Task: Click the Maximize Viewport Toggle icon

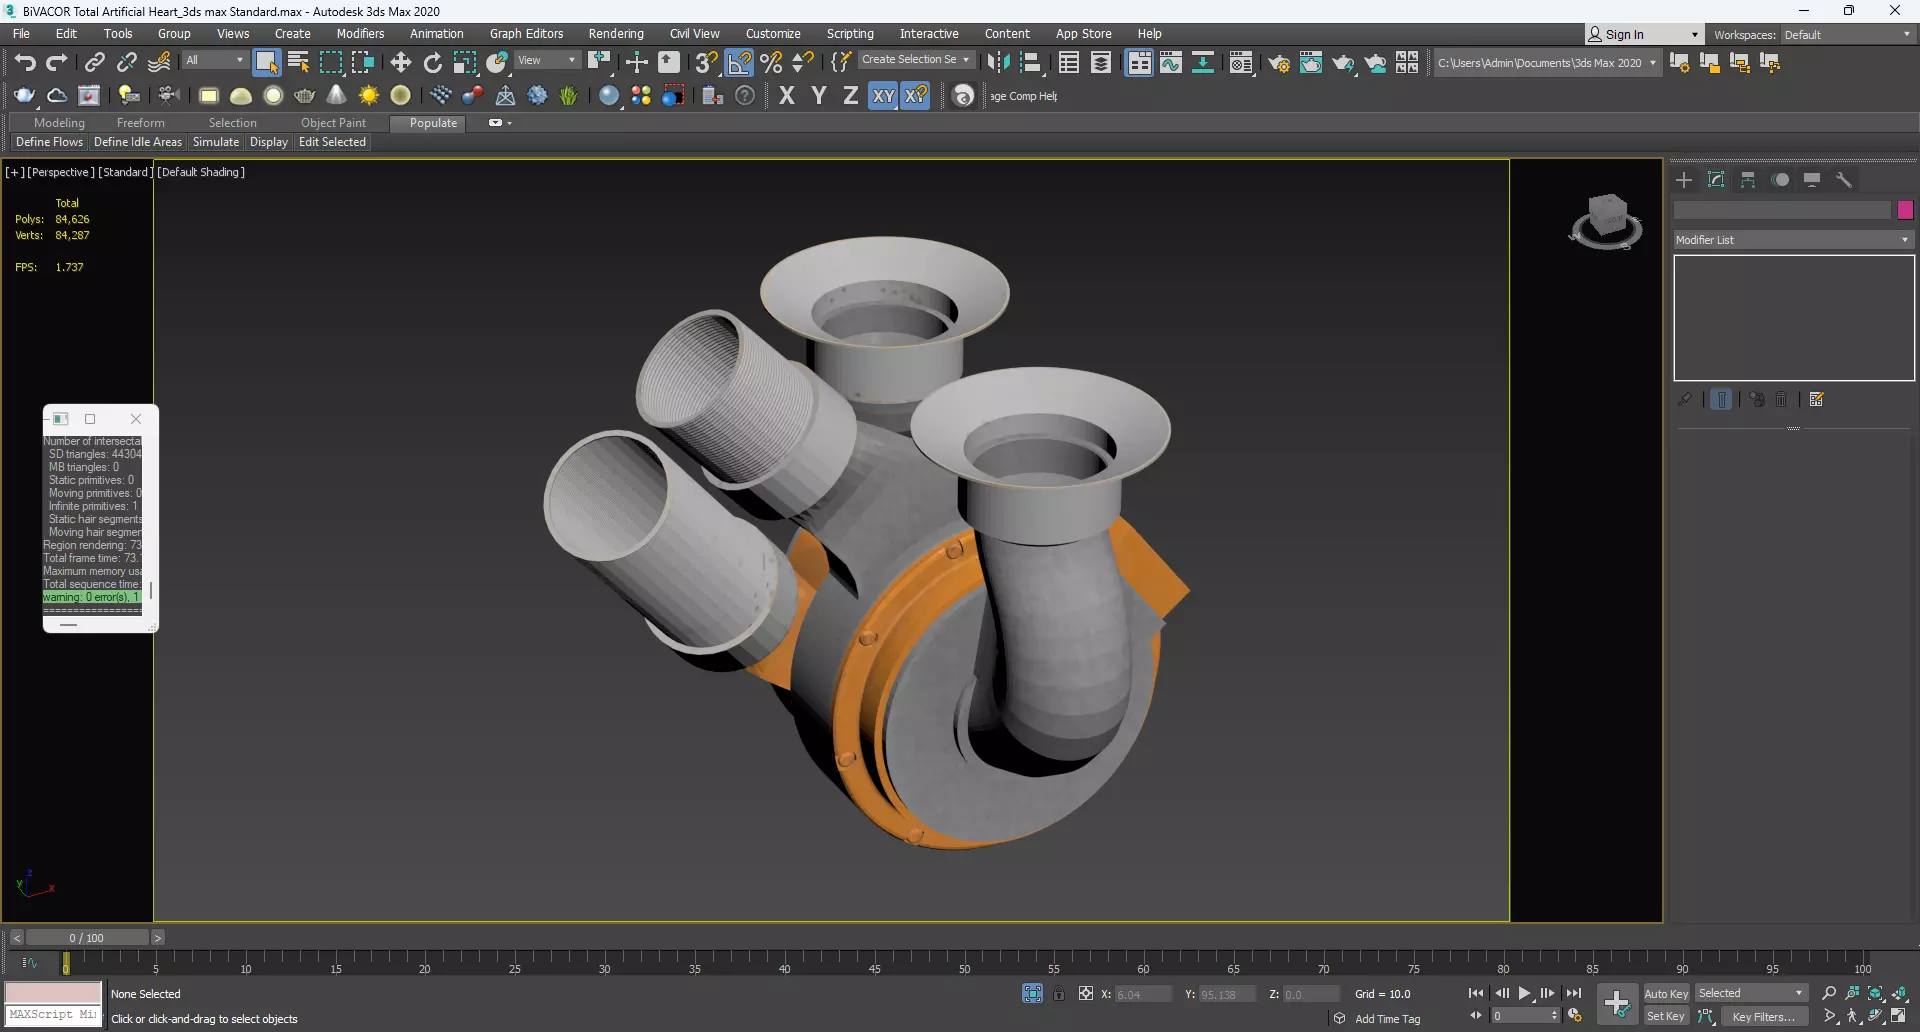Action: coord(1899,1016)
